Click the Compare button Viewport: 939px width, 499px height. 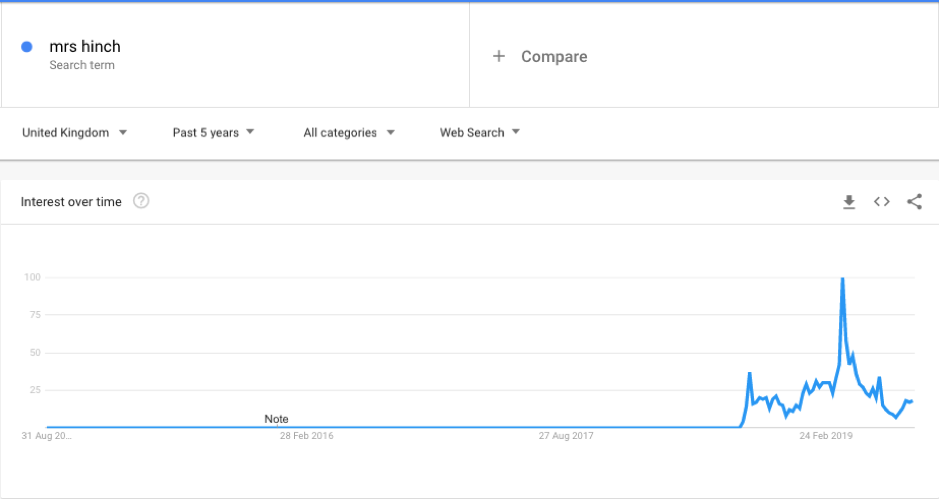[554, 57]
